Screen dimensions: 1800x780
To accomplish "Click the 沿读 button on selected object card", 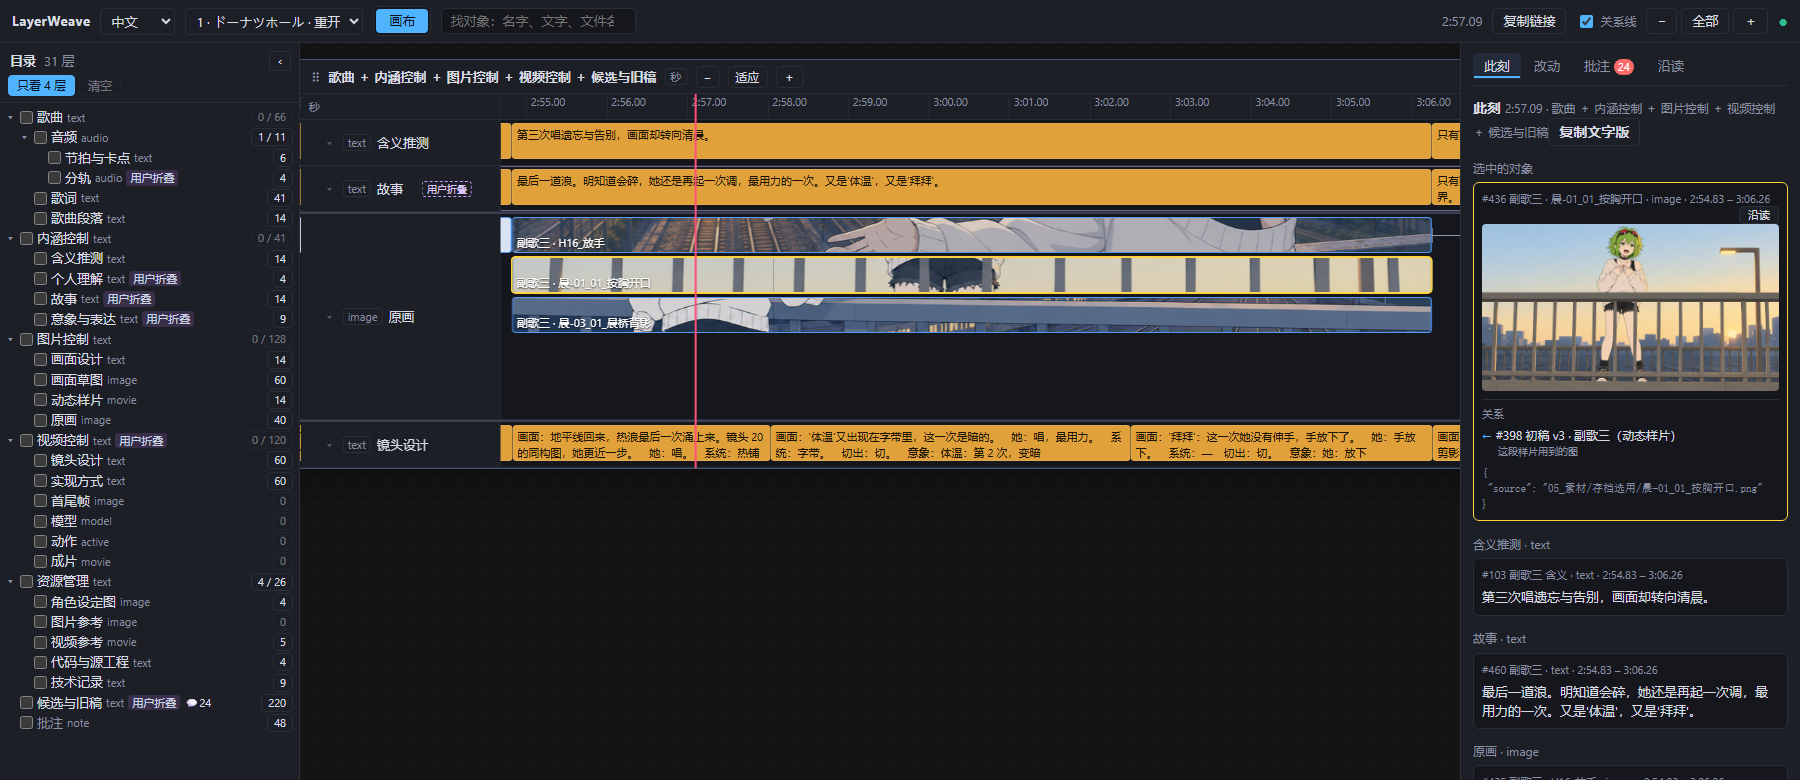I will 1759,215.
